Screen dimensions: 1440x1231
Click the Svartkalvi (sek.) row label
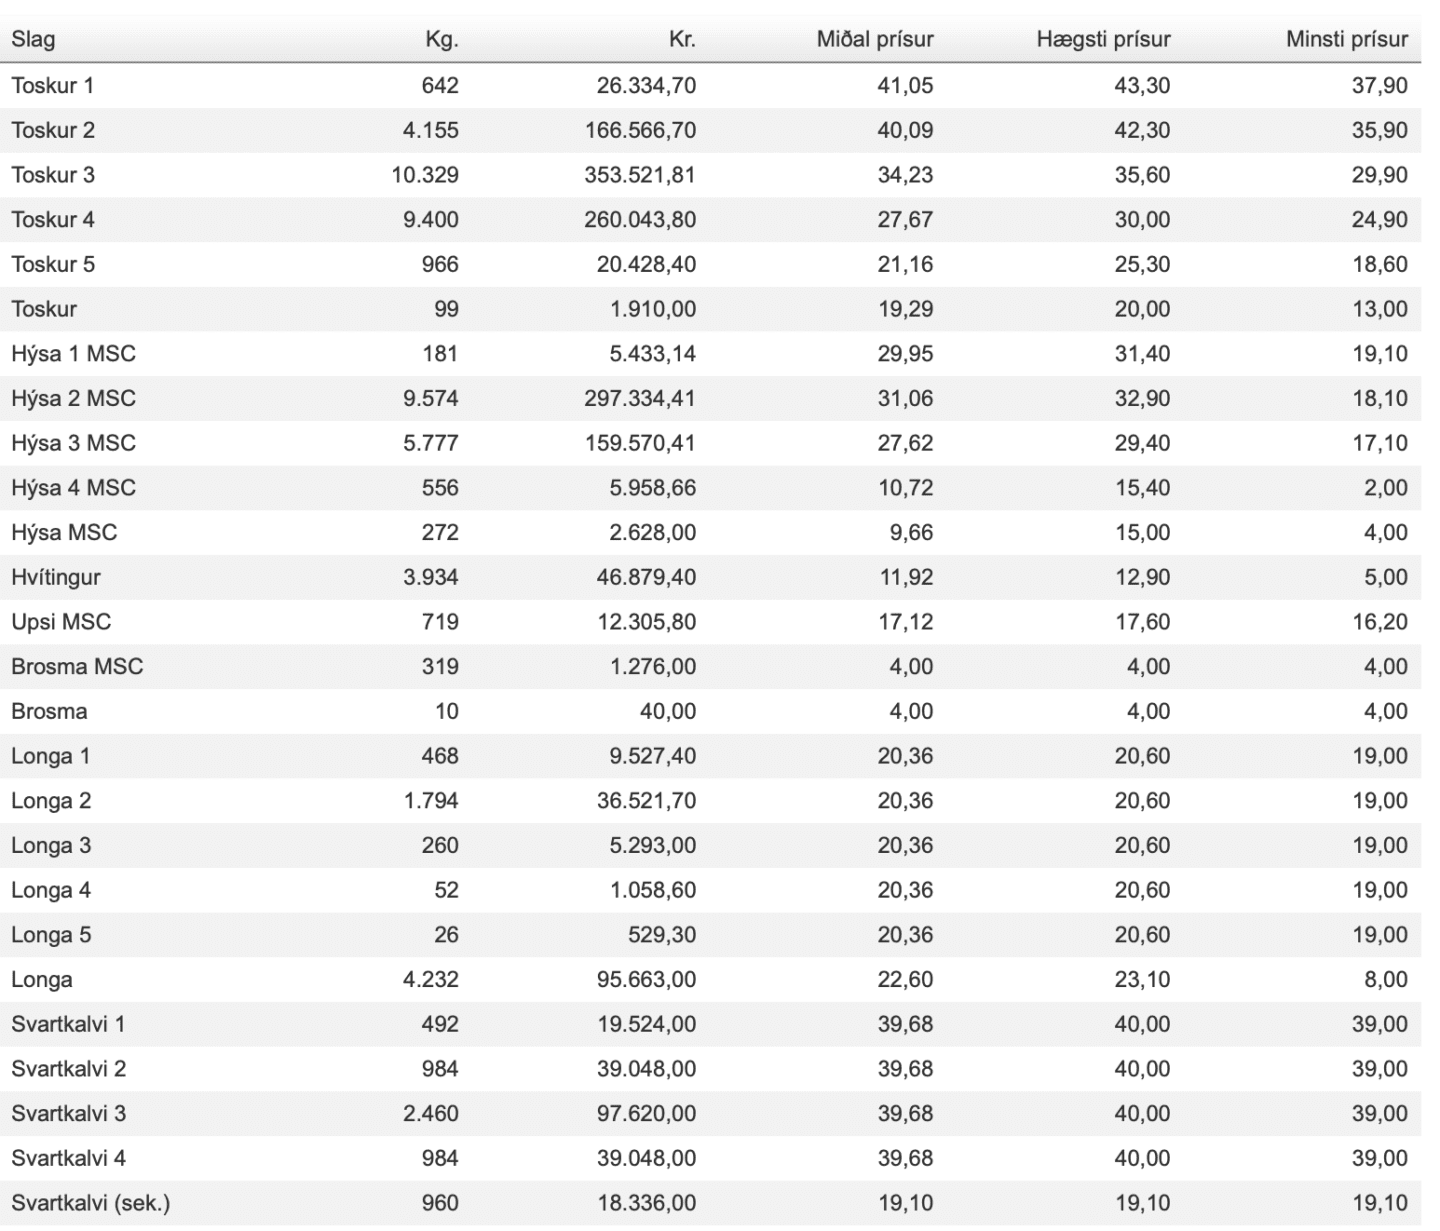coord(84,1203)
